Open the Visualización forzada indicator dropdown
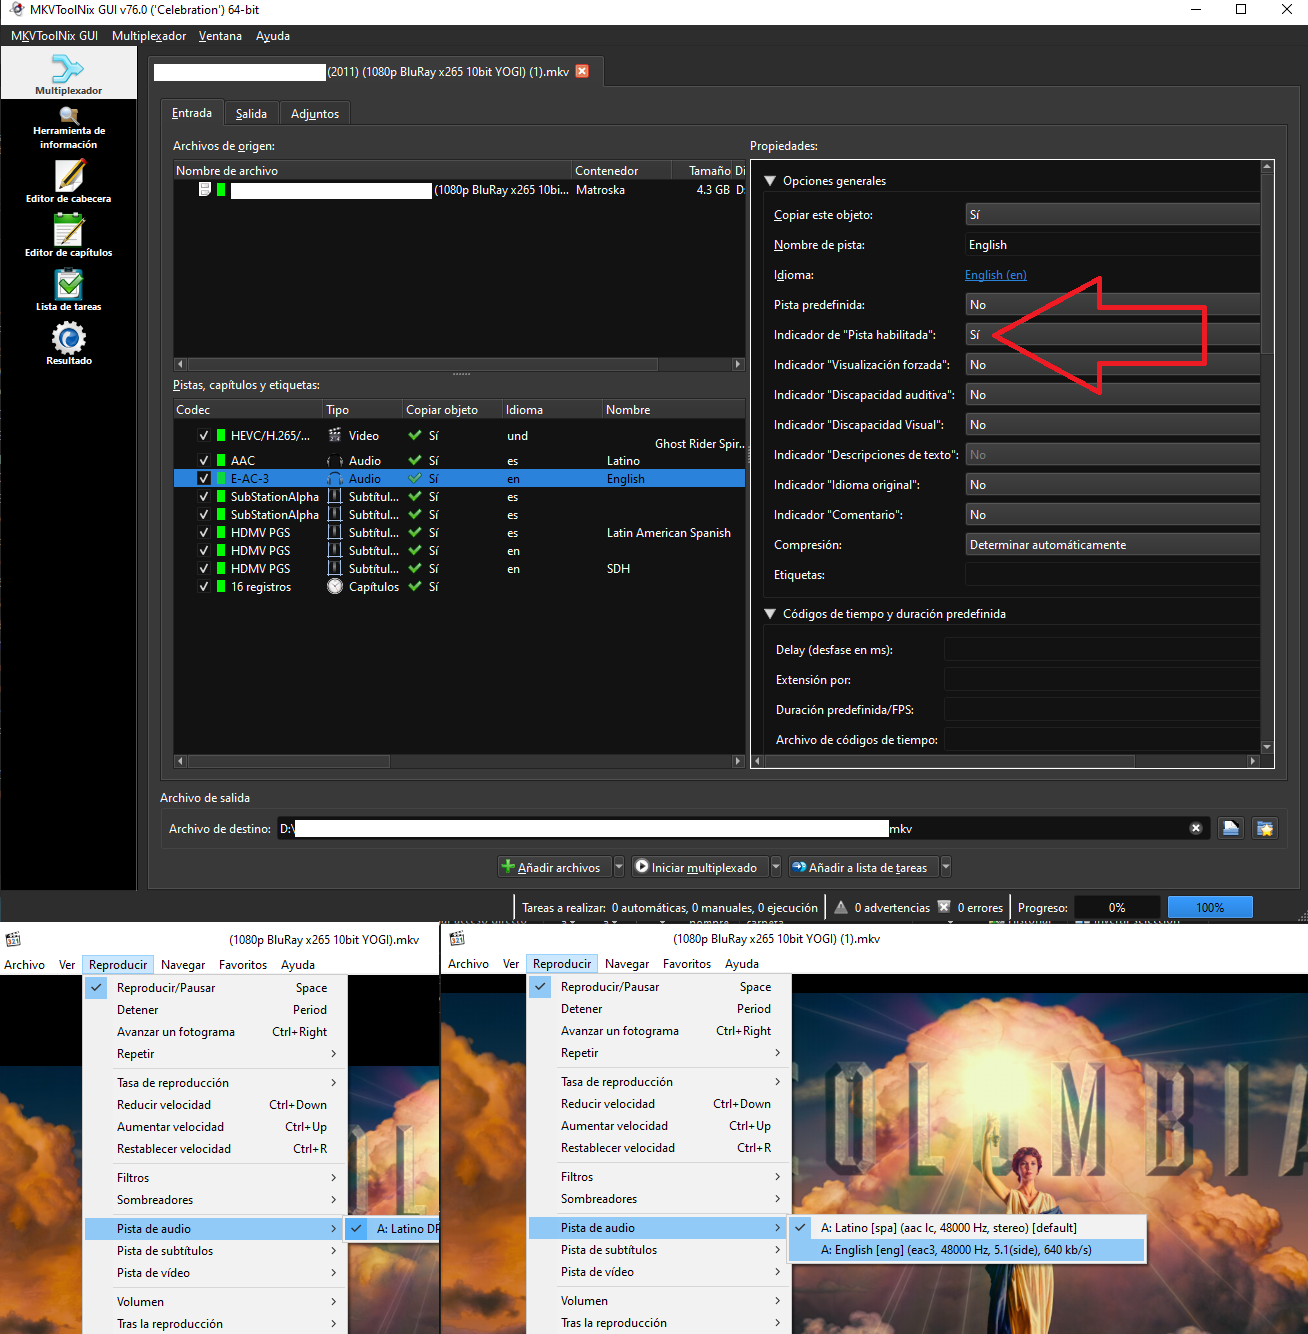The image size is (1308, 1334). pos(1112,365)
